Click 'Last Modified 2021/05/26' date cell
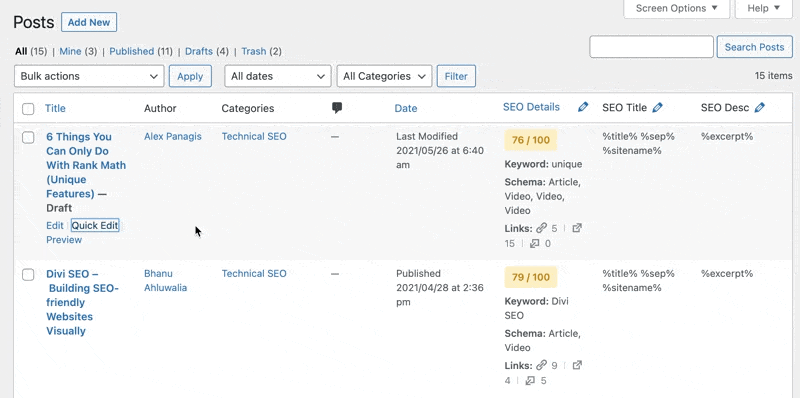The width and height of the screenshot is (800, 398). click(440, 151)
